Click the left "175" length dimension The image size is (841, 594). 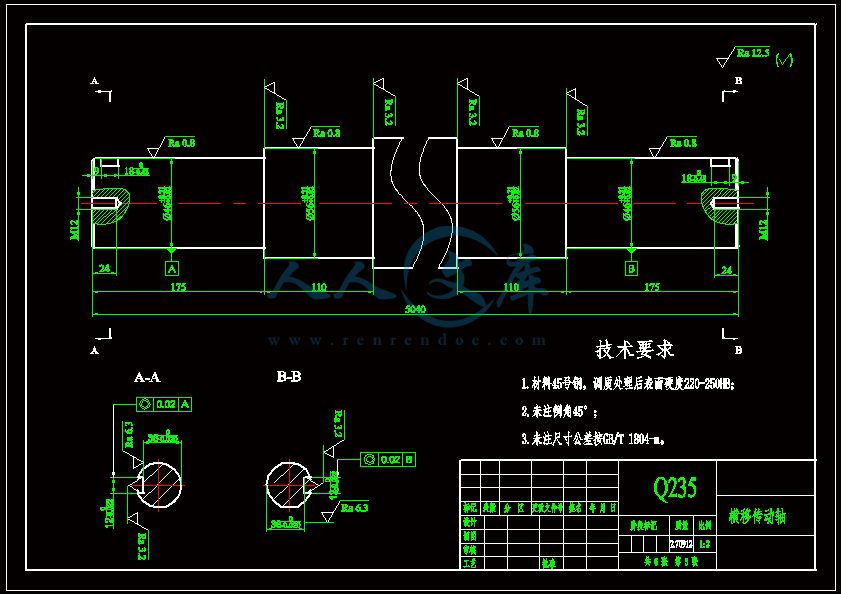pyautogui.click(x=178, y=287)
